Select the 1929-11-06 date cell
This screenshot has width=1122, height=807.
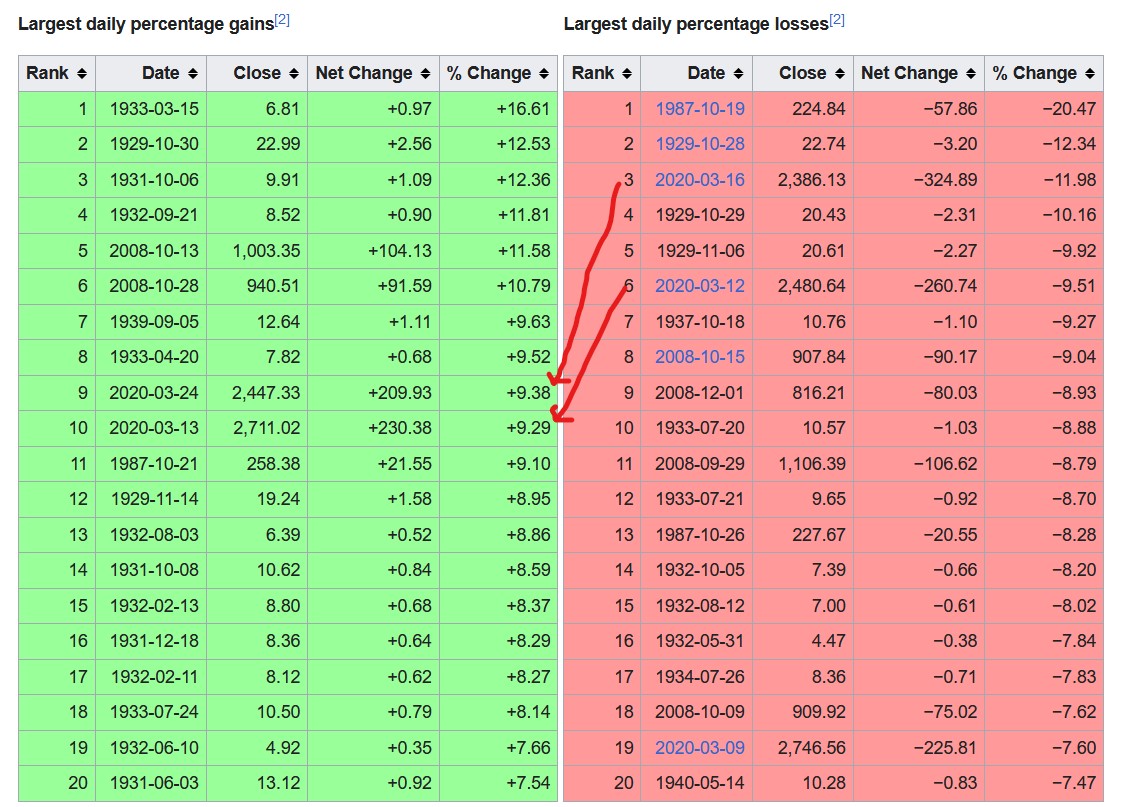click(x=696, y=250)
